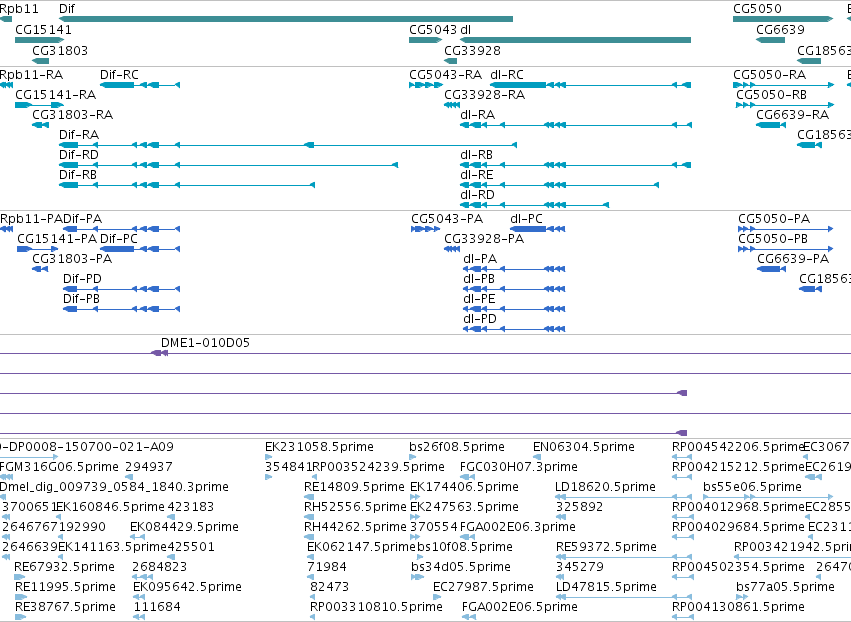This screenshot has width=851, height=622.
Task: Click the Dif-RD transcript label
Action: point(79,155)
